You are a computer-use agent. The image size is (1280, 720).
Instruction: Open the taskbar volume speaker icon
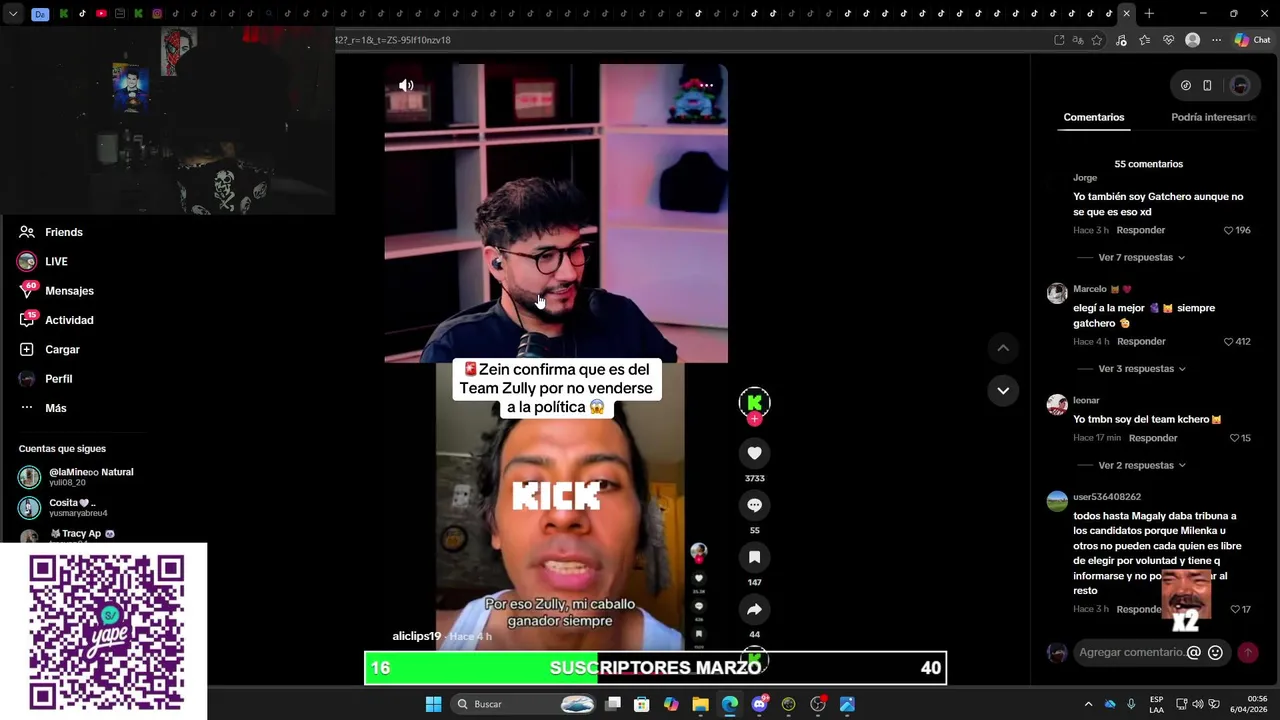[x=1197, y=704]
